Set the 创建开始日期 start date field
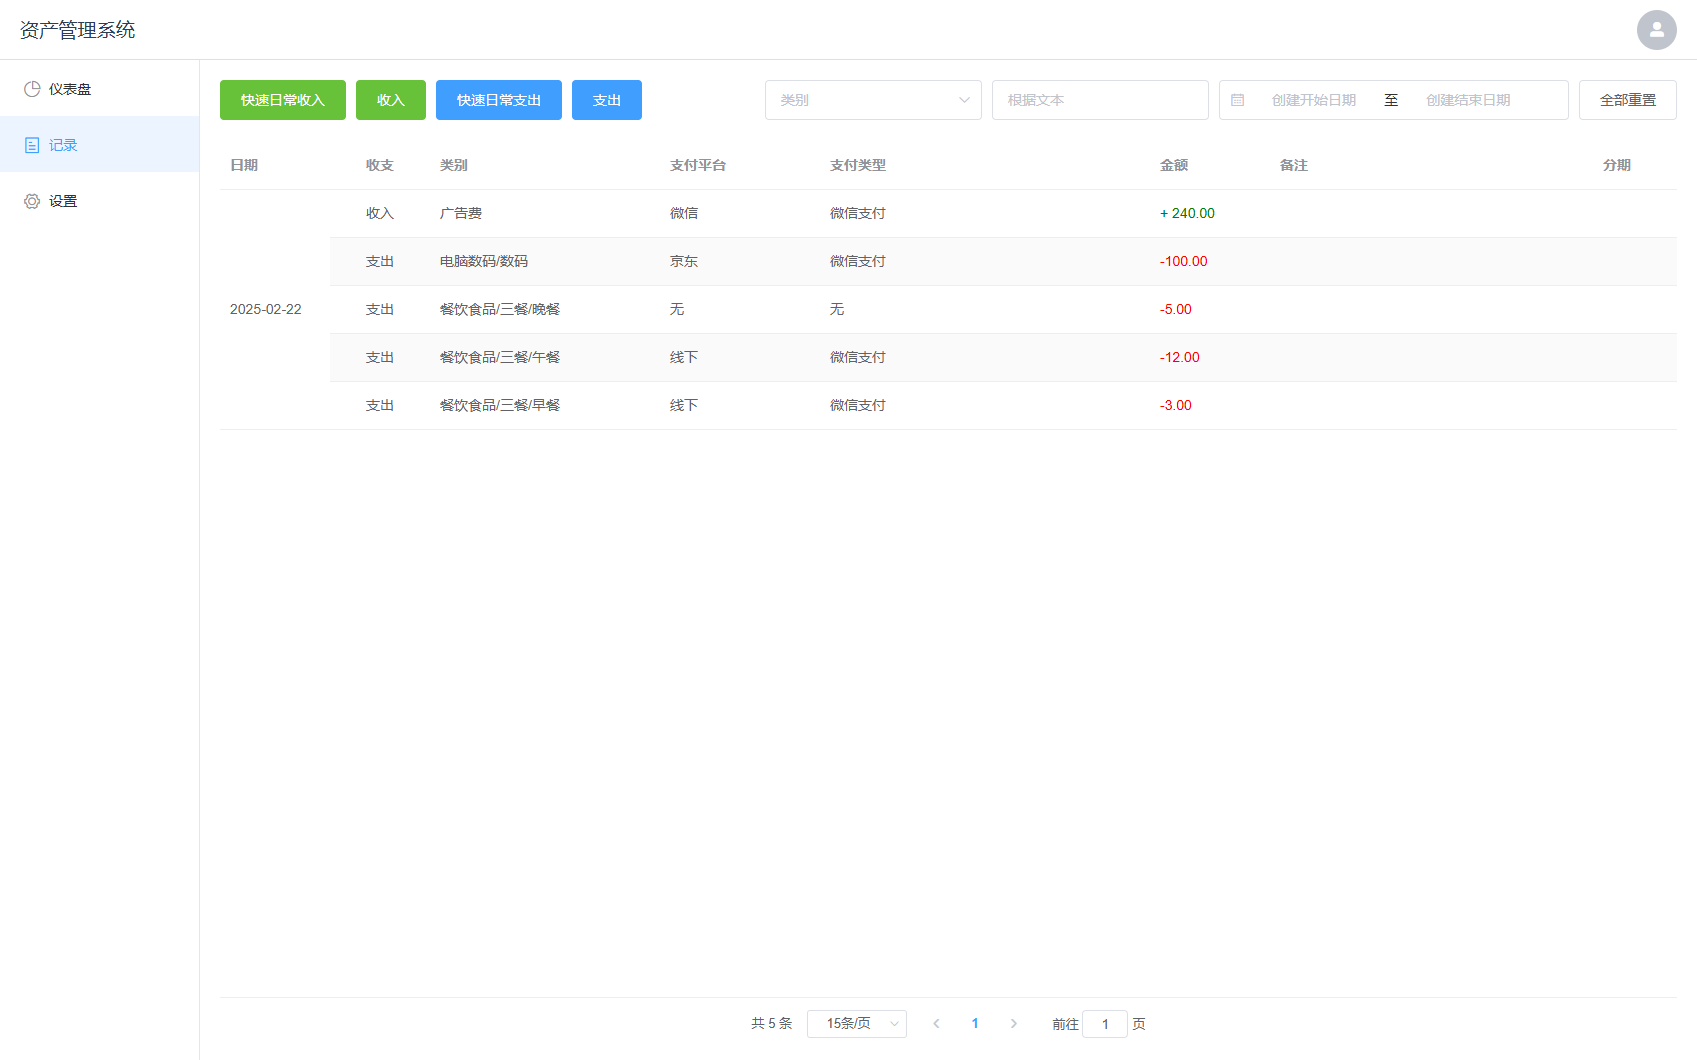 (x=1314, y=100)
